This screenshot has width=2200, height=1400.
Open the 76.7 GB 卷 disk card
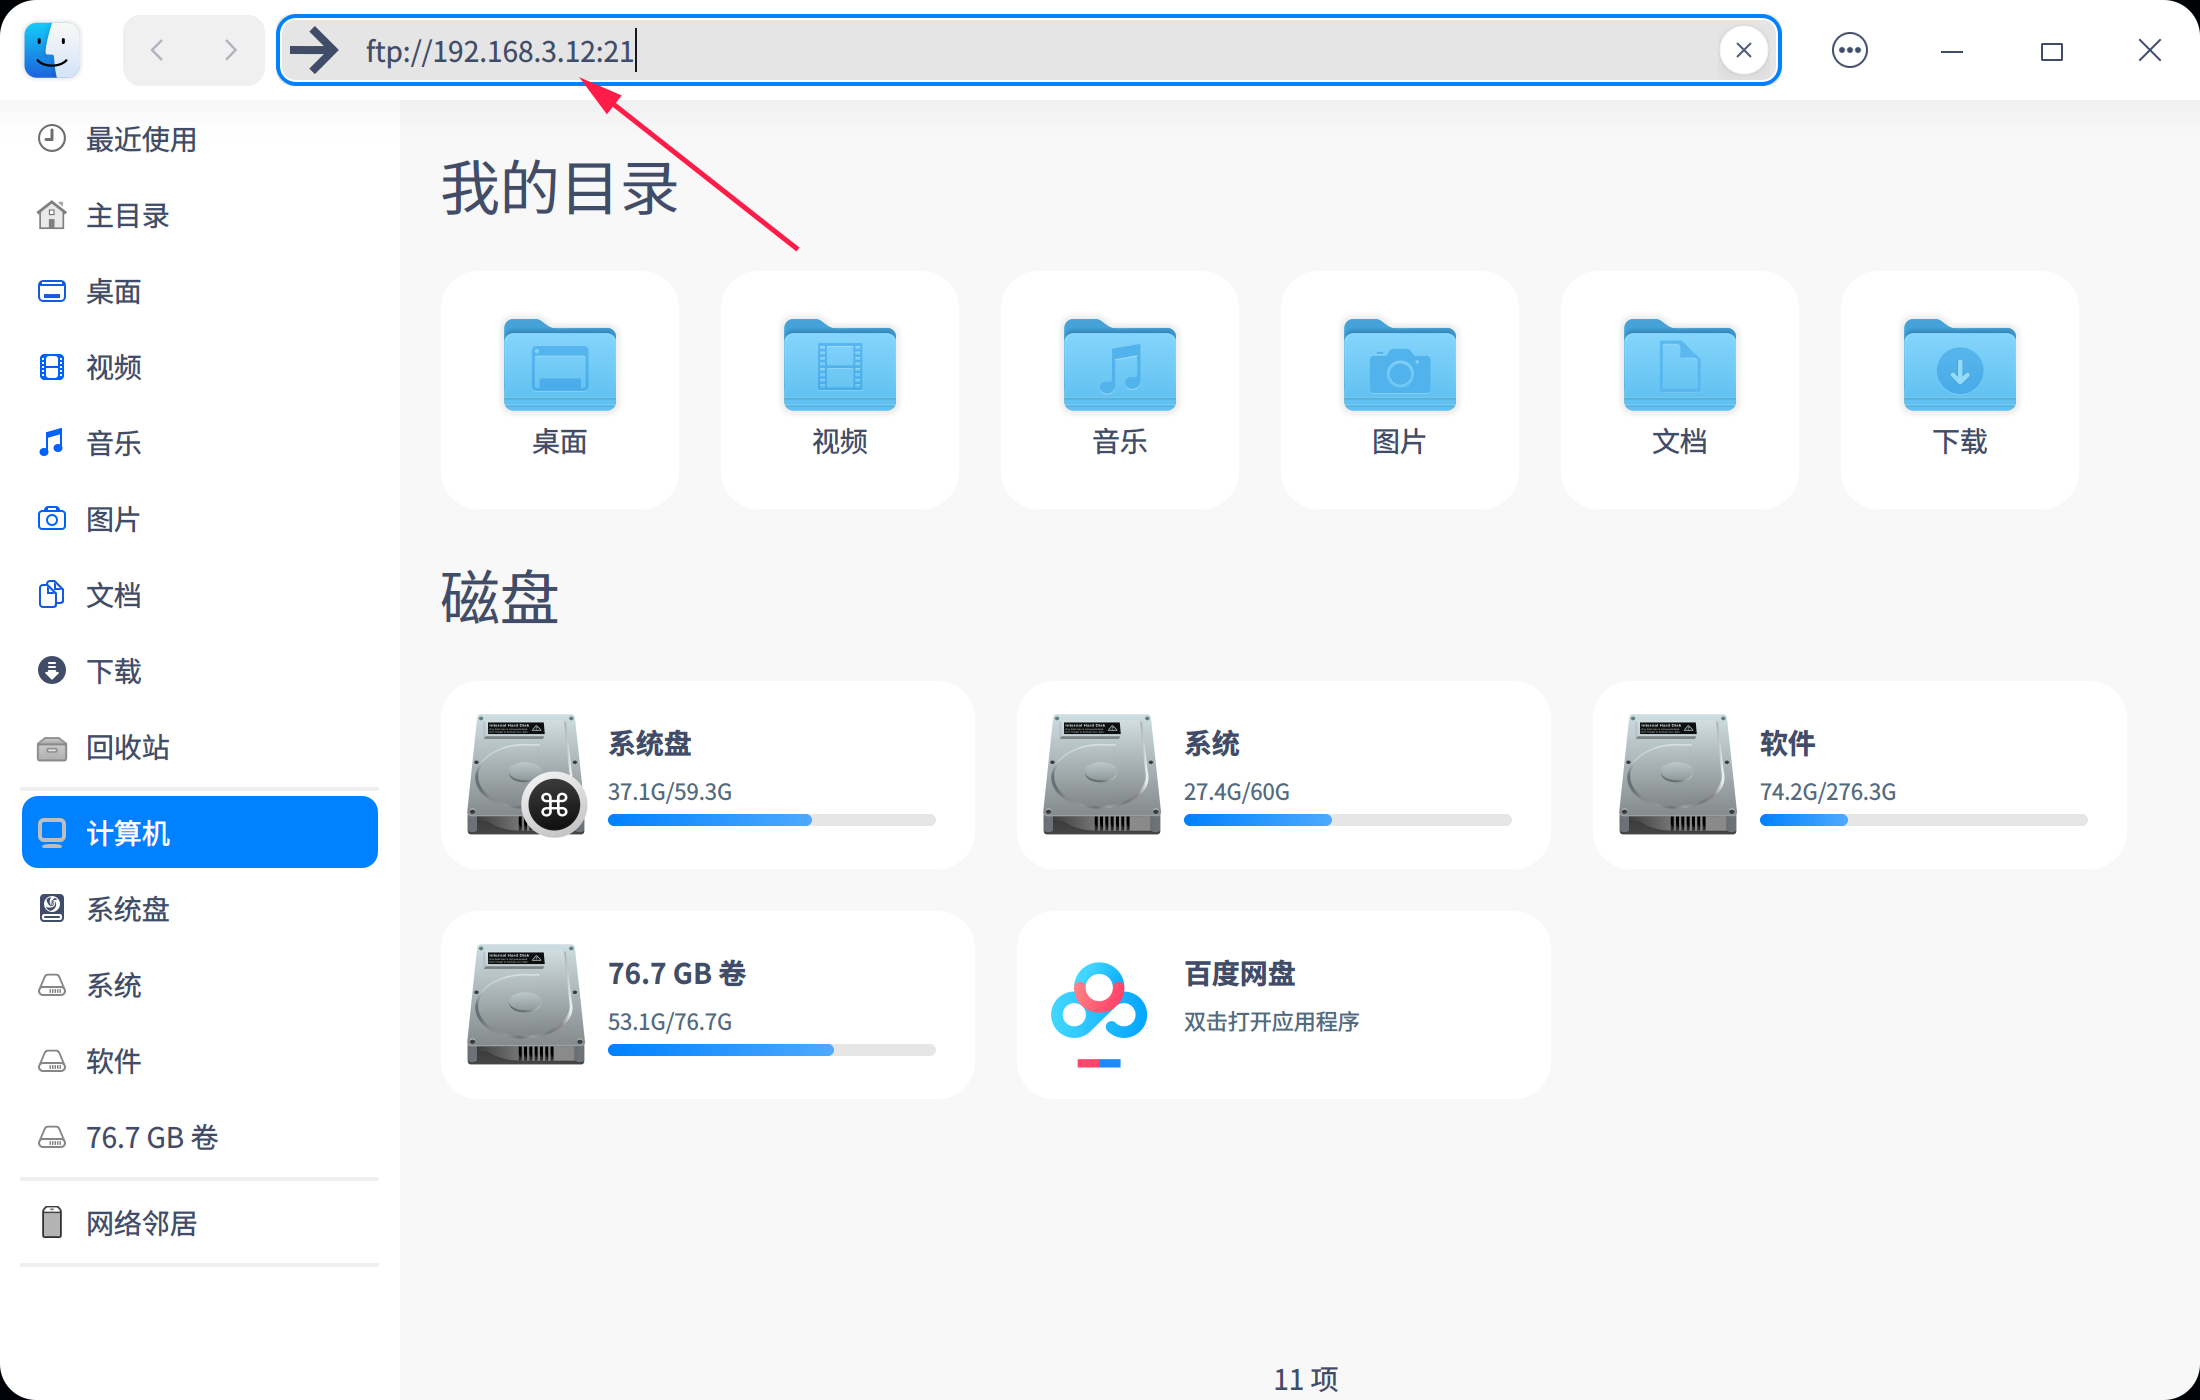click(707, 1005)
